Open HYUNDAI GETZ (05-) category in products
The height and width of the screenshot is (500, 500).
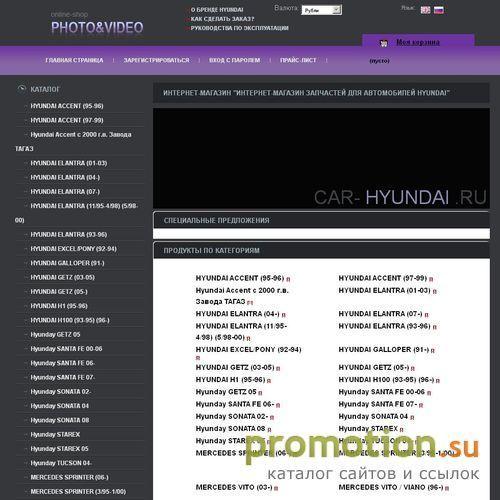coord(374,368)
